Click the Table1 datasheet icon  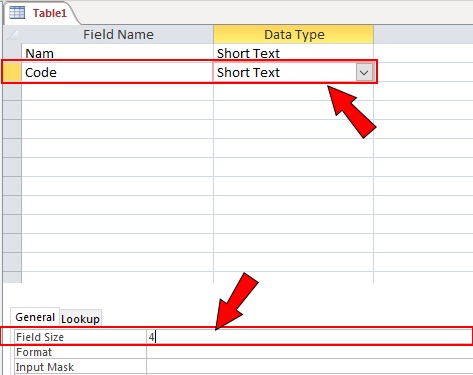click(17, 13)
